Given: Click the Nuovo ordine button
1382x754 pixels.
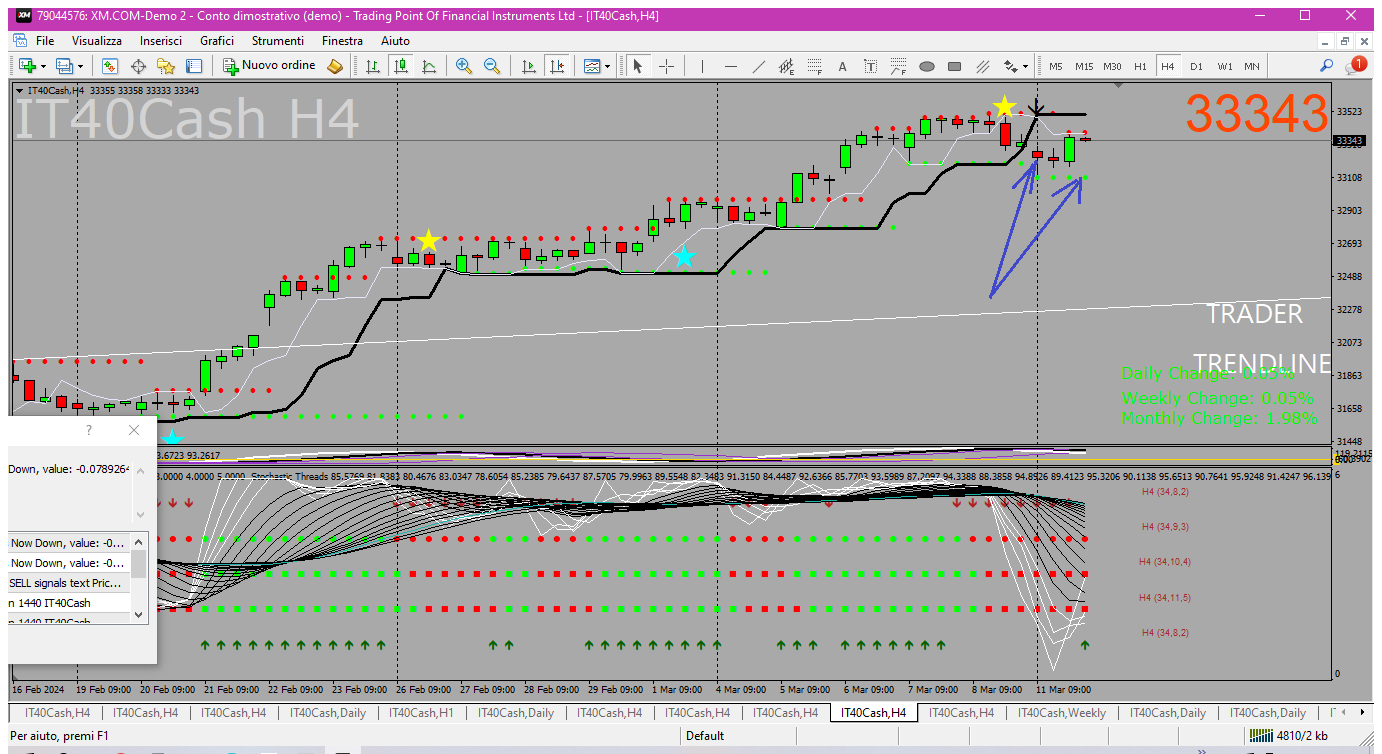Looking at the screenshot, I should [269, 66].
